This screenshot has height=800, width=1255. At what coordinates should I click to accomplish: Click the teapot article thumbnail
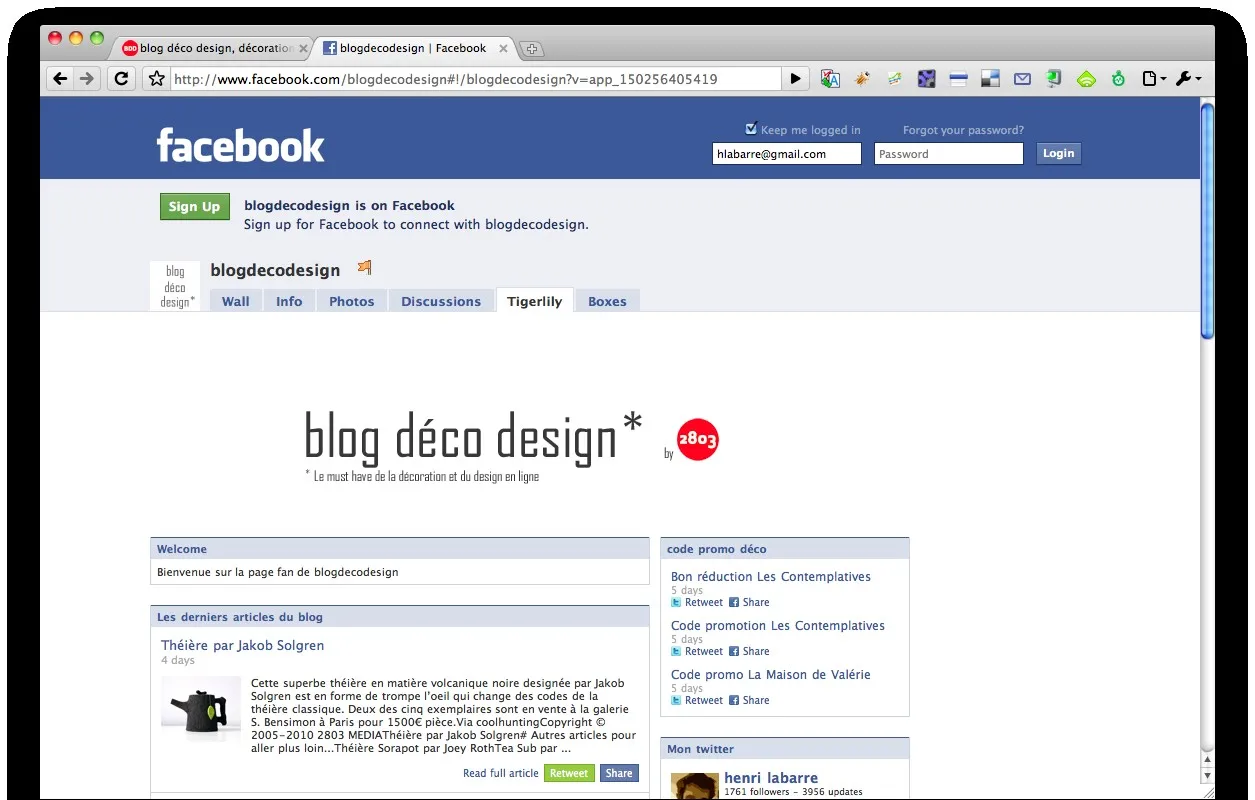point(201,709)
